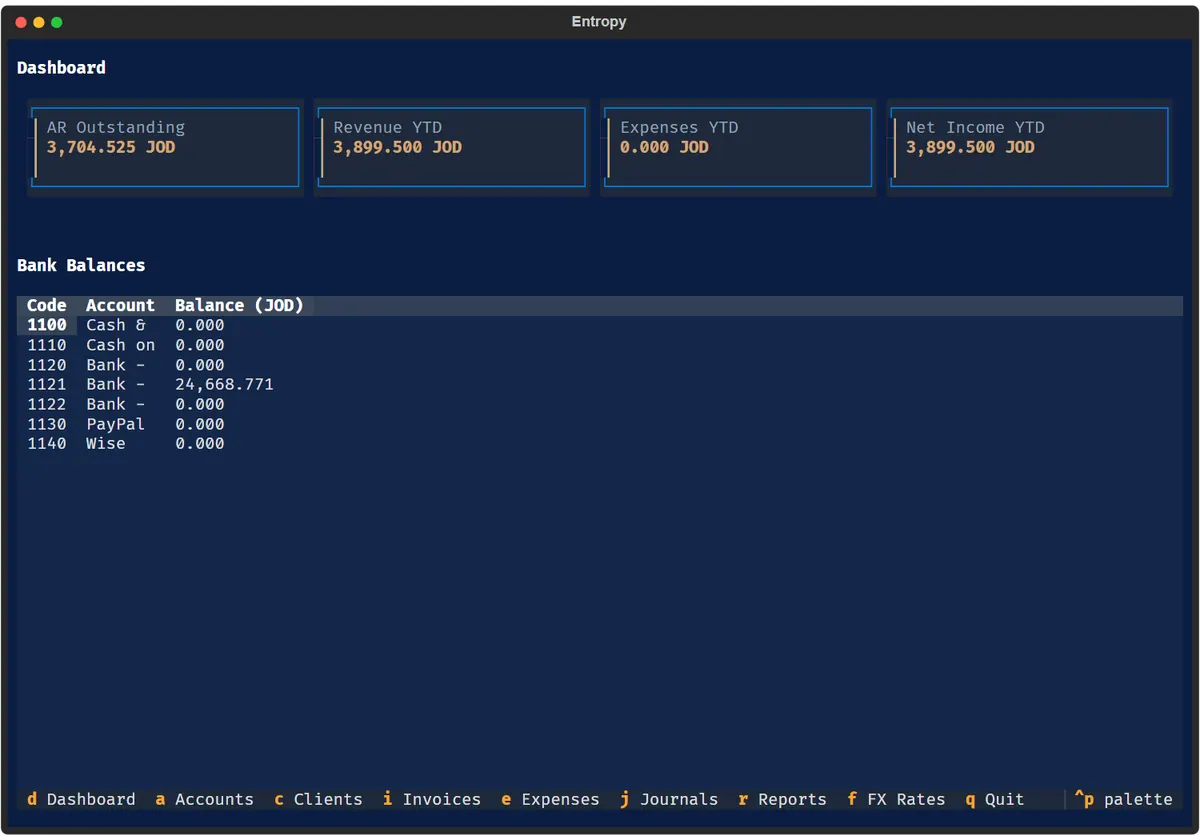This screenshot has width=1200, height=840.
Task: Click the Balance (JOD) column header
Action: 239,305
